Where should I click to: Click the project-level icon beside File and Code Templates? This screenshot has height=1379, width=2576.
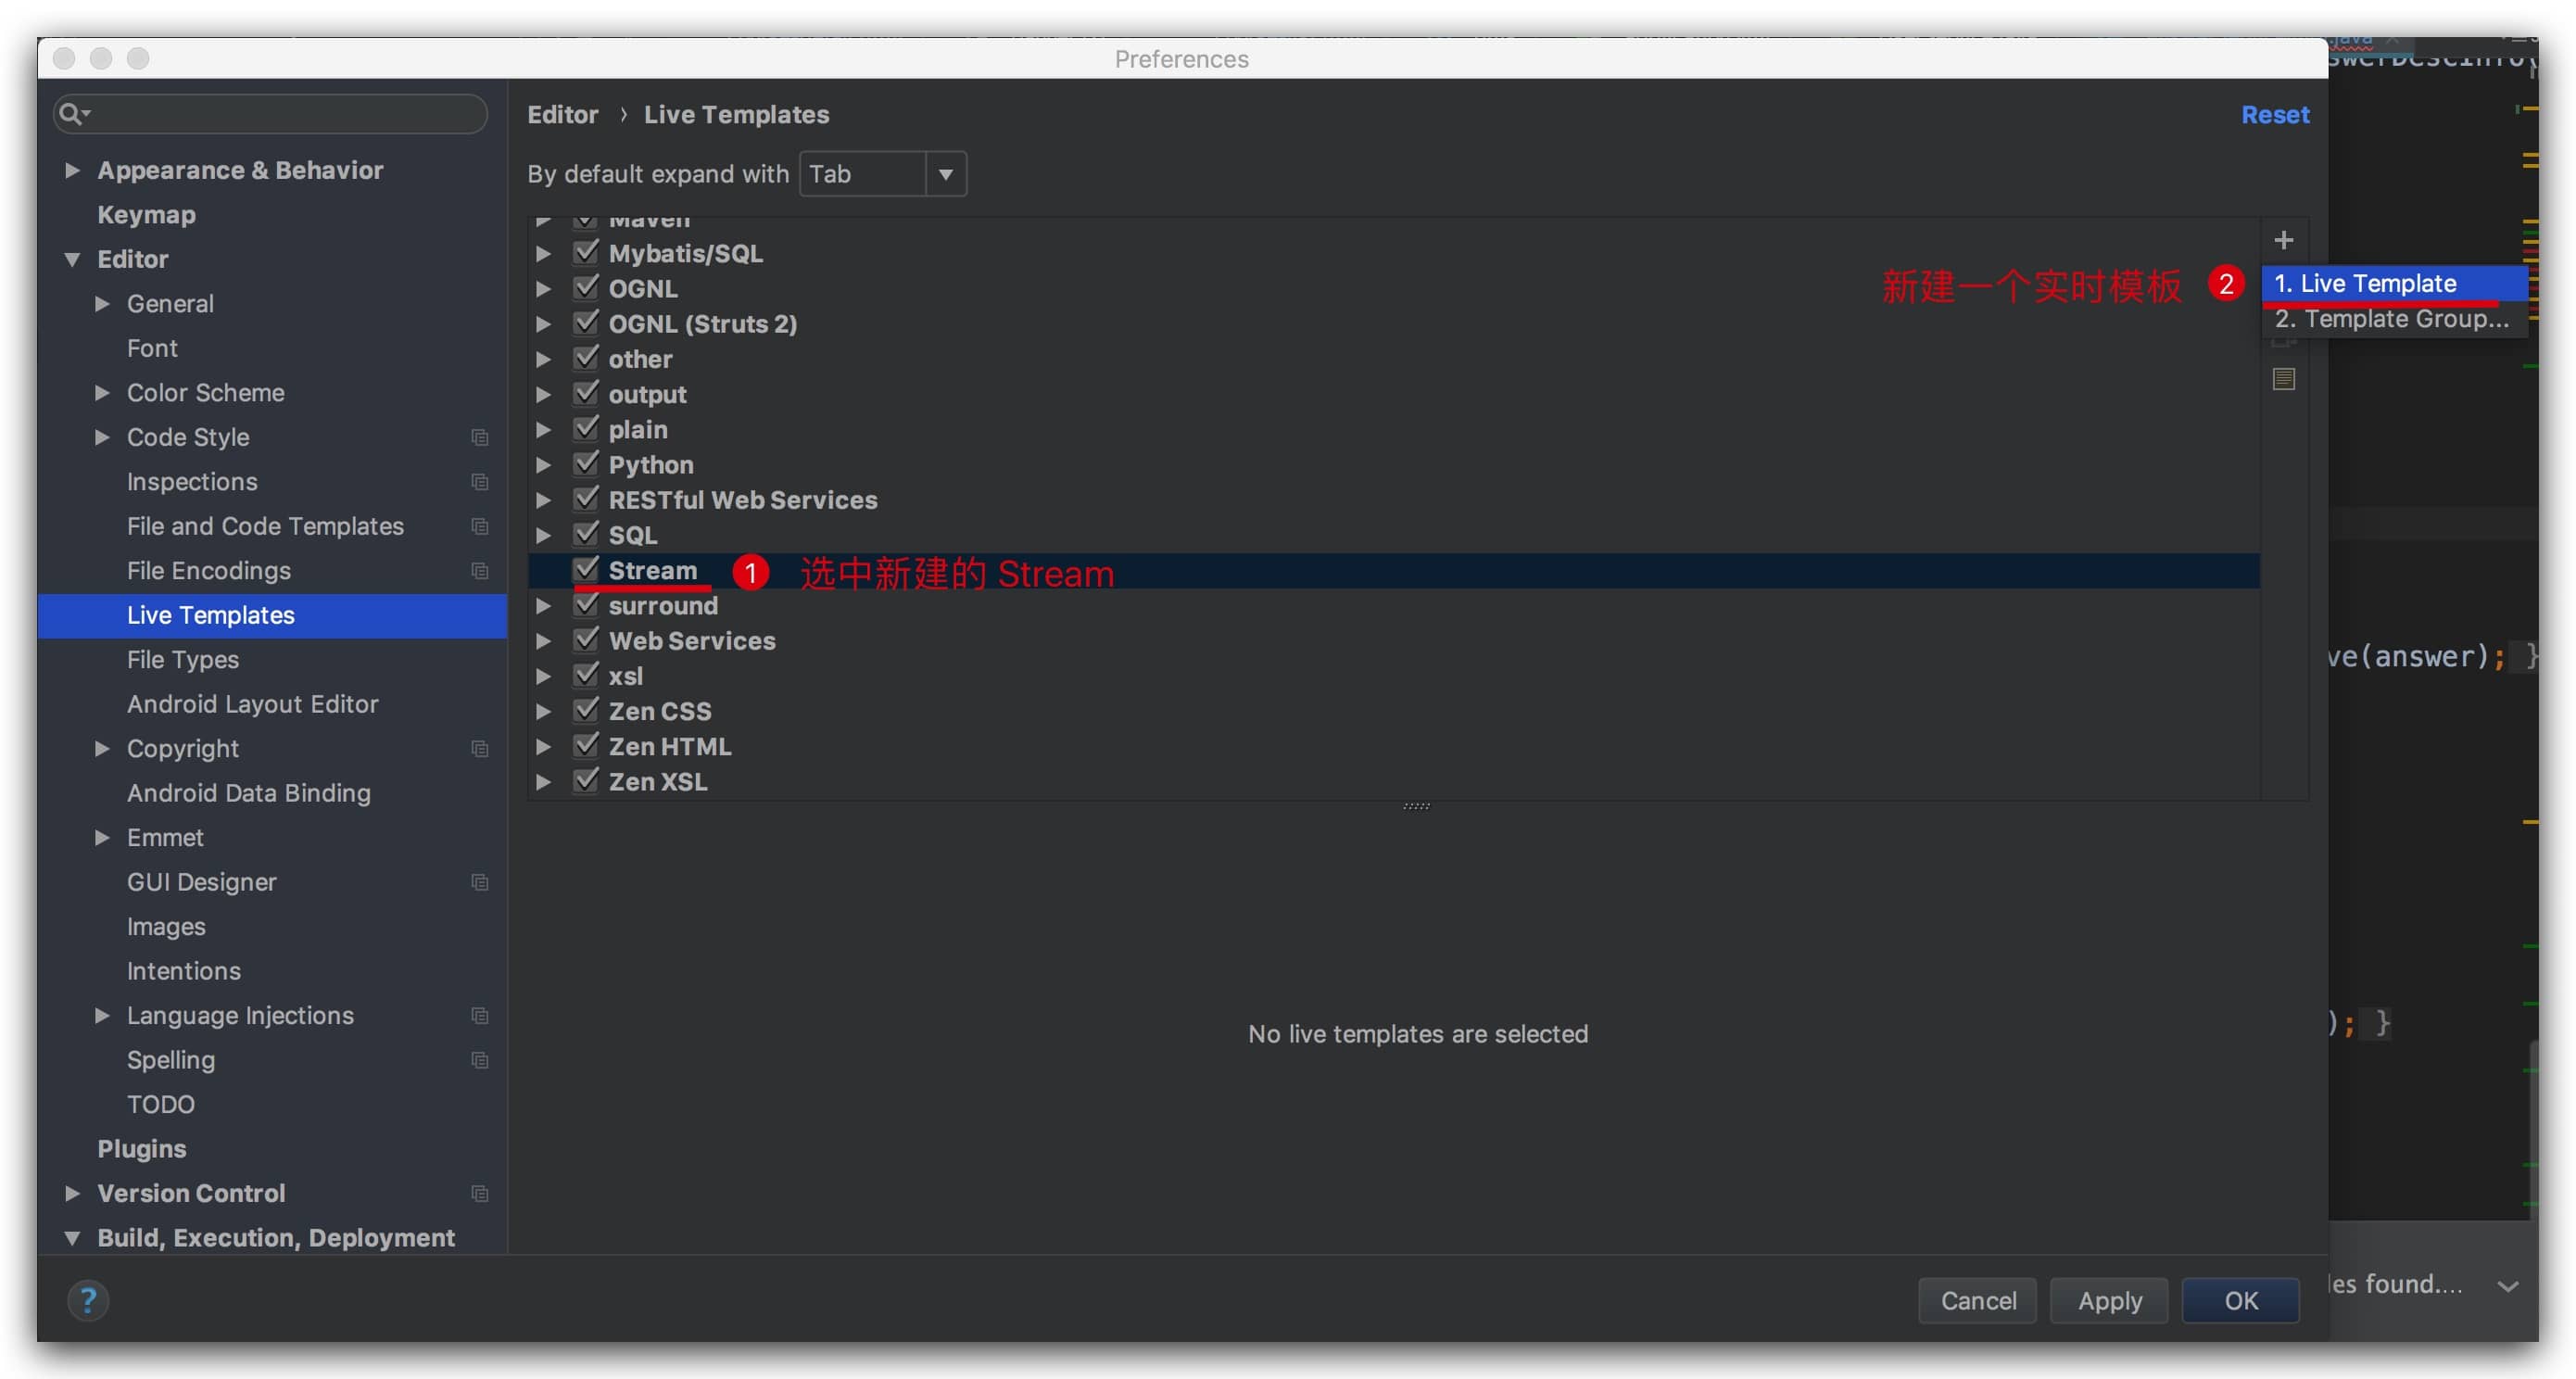pos(480,526)
